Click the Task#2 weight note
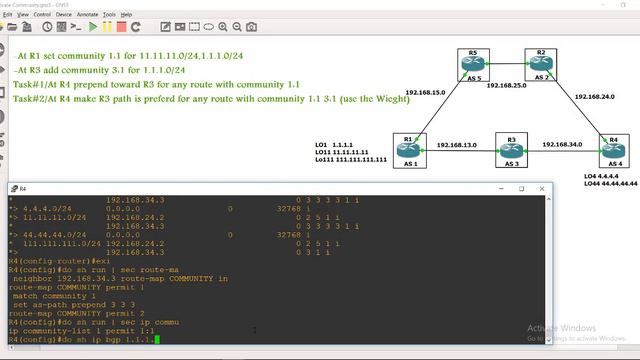 (211, 99)
